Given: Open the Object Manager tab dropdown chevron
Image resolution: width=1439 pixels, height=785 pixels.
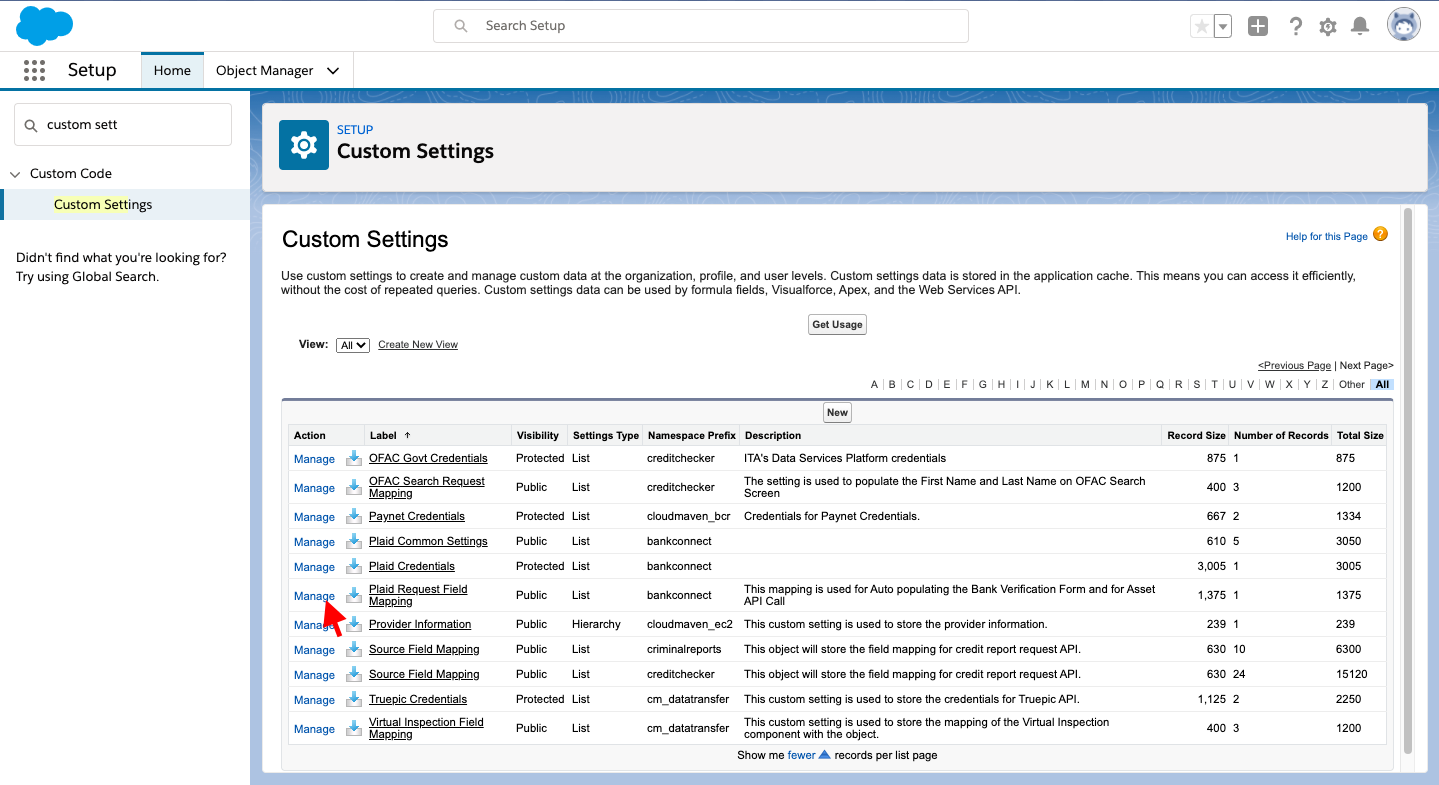Looking at the screenshot, I should pos(333,71).
